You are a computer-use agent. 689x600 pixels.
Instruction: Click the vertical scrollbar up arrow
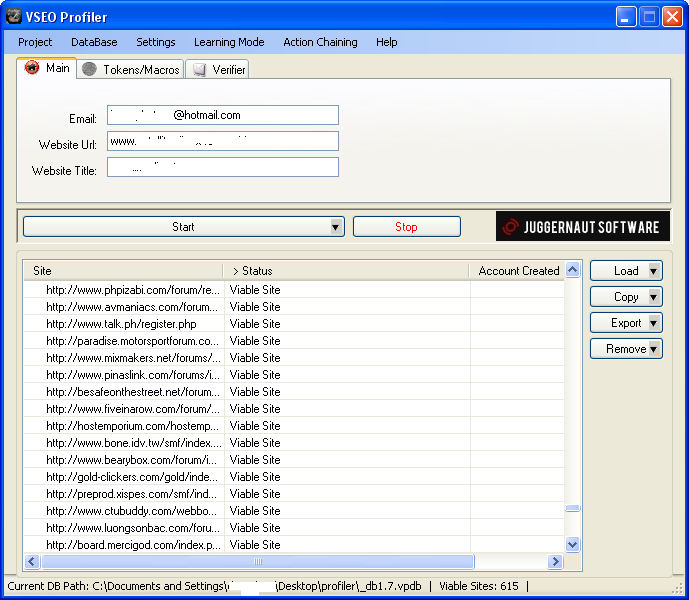pyautogui.click(x=572, y=270)
